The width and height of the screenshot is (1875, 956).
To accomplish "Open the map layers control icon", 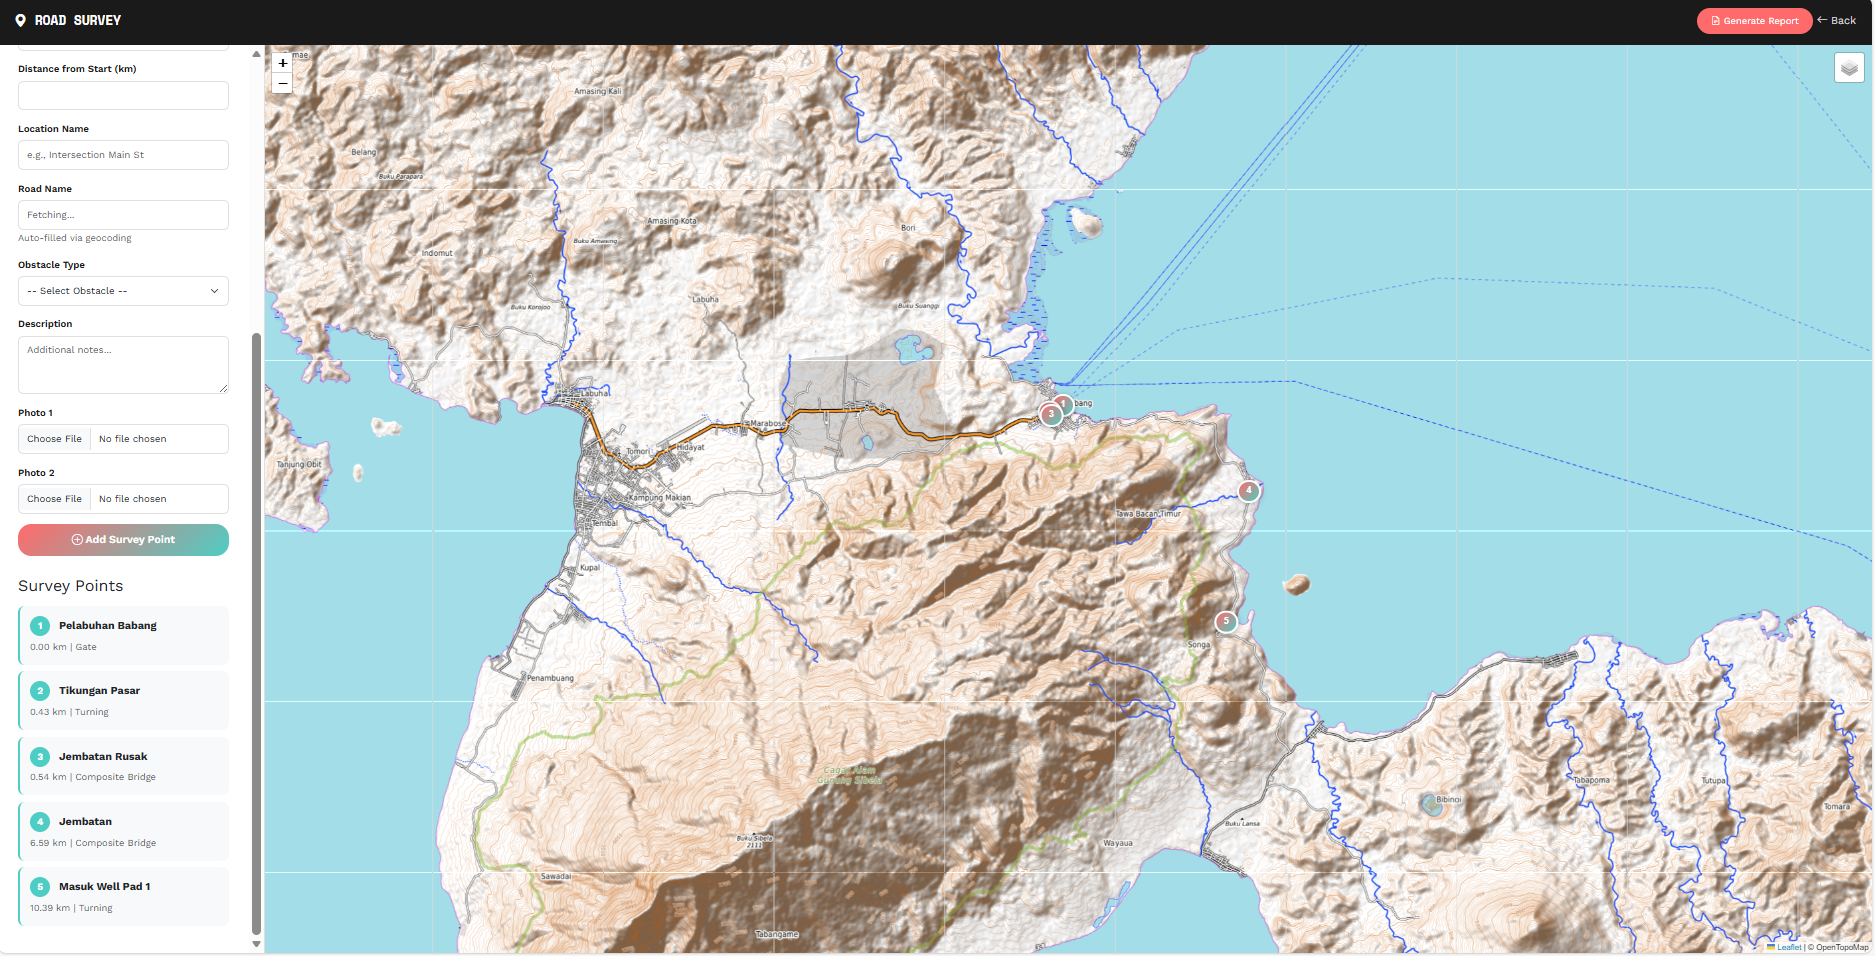I will 1849,68.
